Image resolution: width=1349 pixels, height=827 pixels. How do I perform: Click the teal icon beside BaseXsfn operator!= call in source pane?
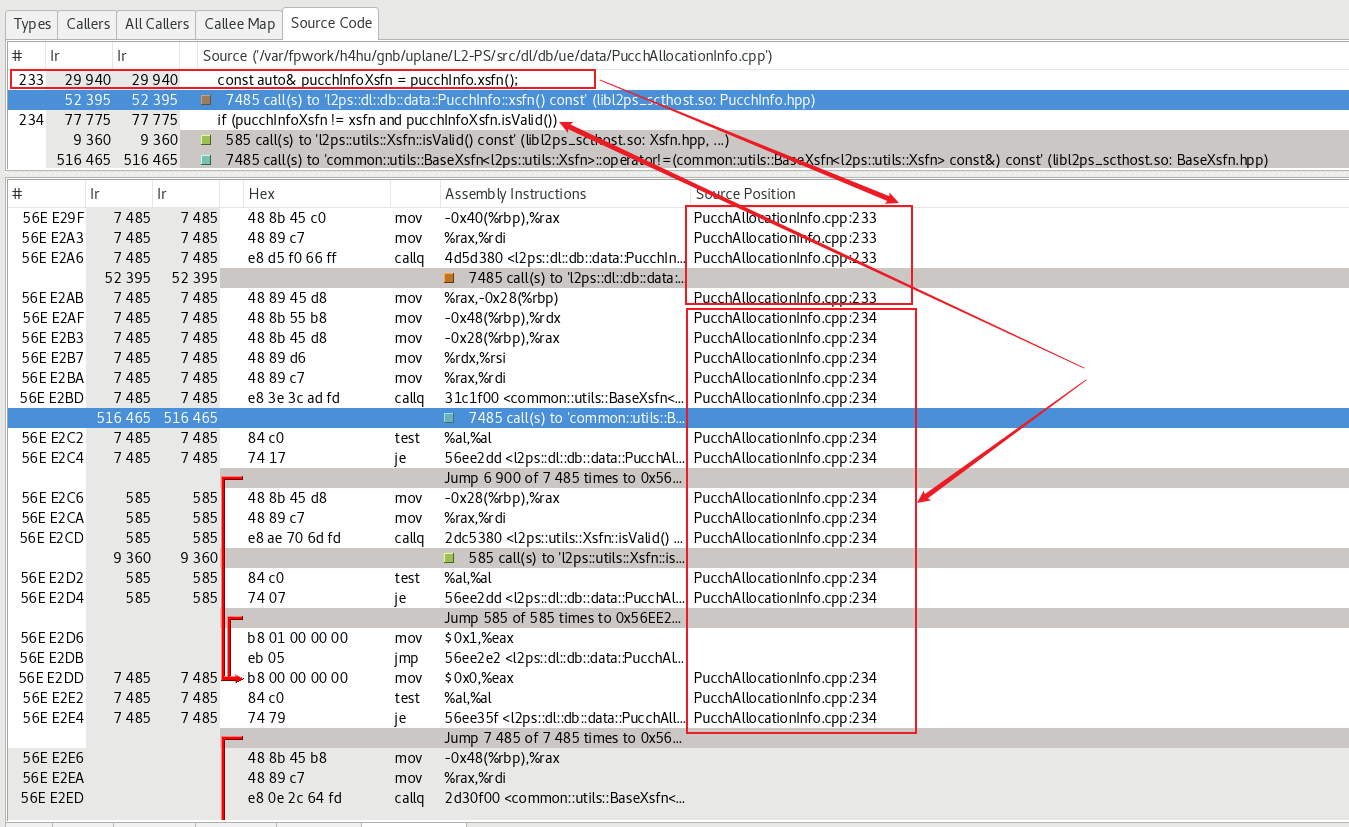(206, 160)
